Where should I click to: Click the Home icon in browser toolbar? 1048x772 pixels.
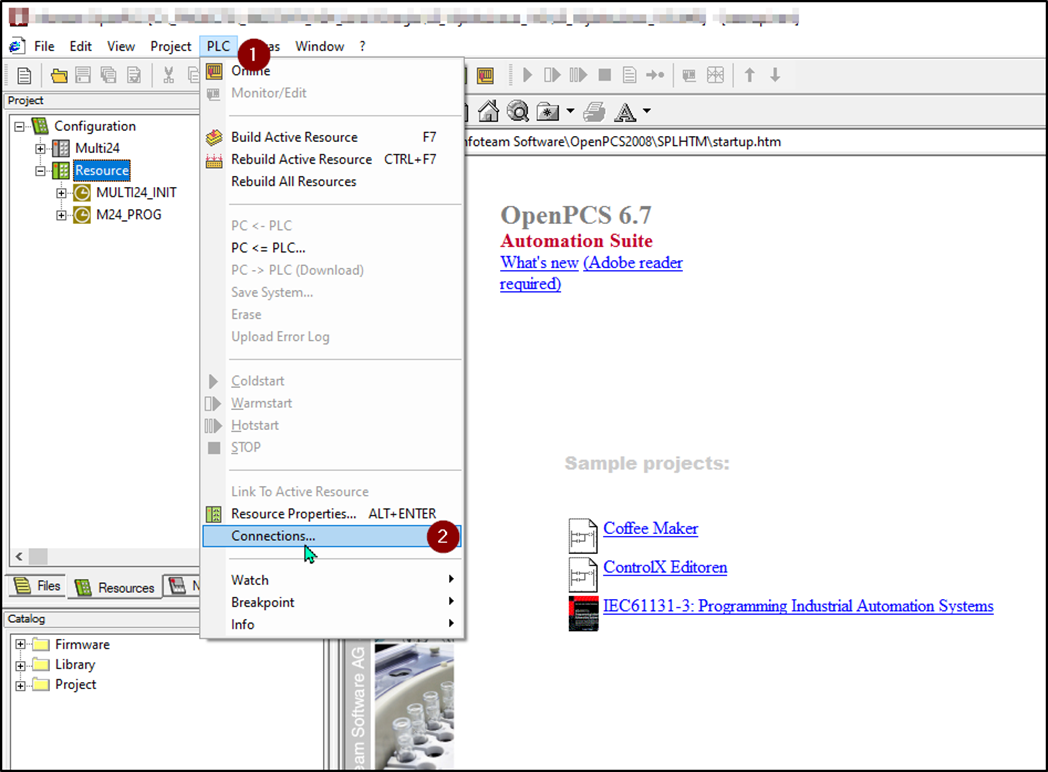[x=489, y=111]
